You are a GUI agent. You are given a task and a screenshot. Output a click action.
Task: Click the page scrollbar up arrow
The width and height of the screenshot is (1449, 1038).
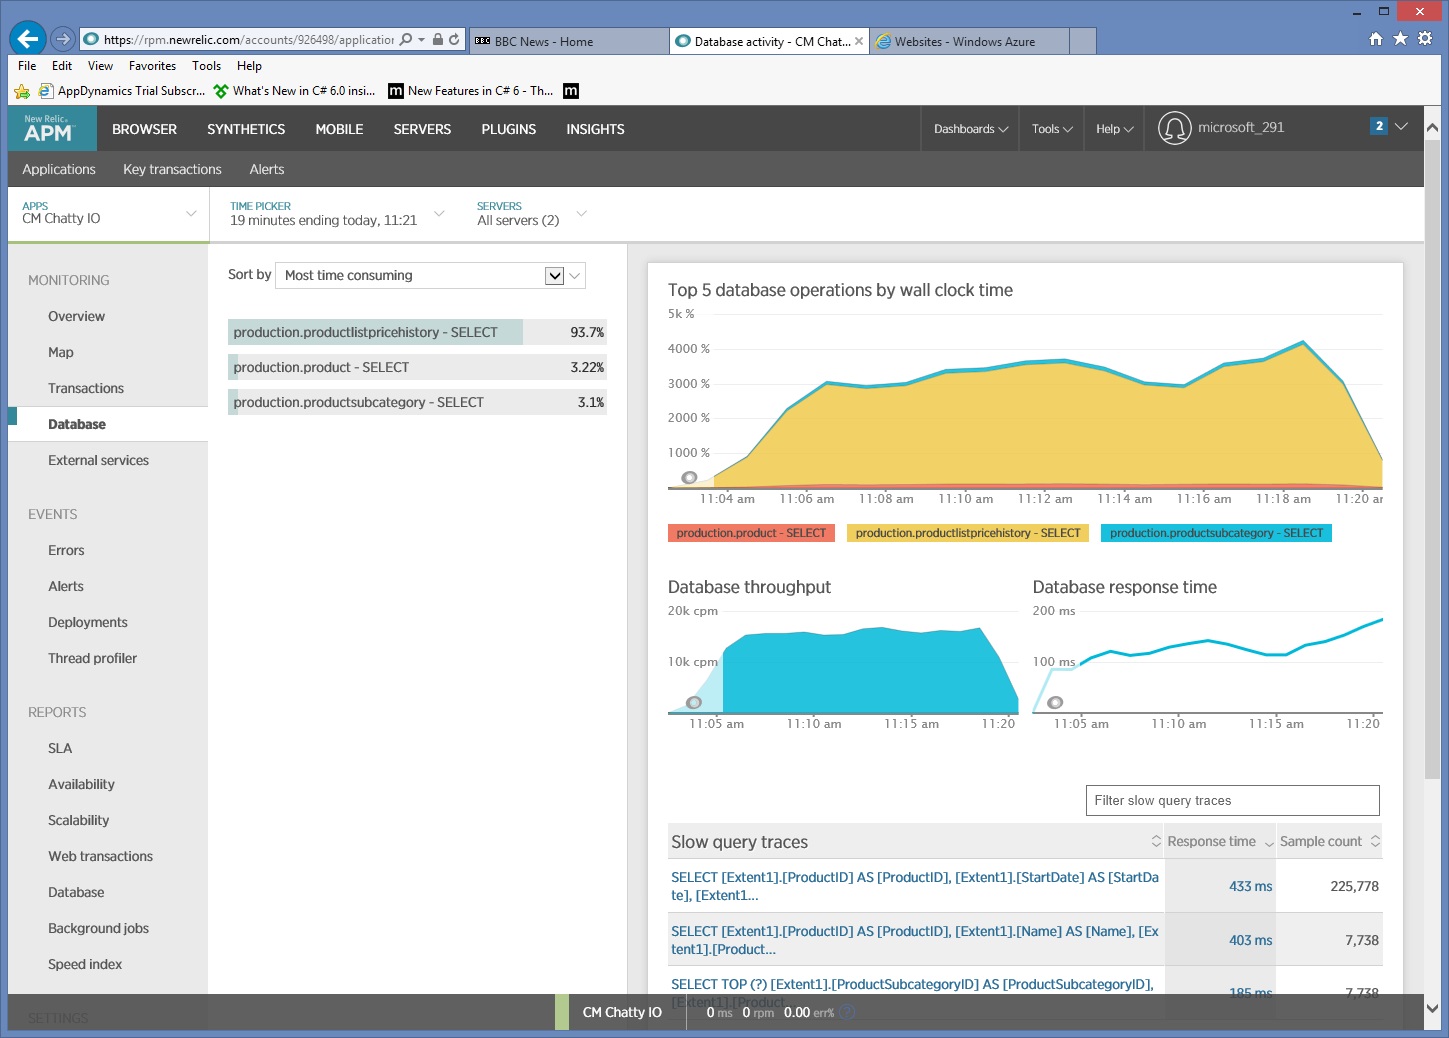tap(1432, 128)
